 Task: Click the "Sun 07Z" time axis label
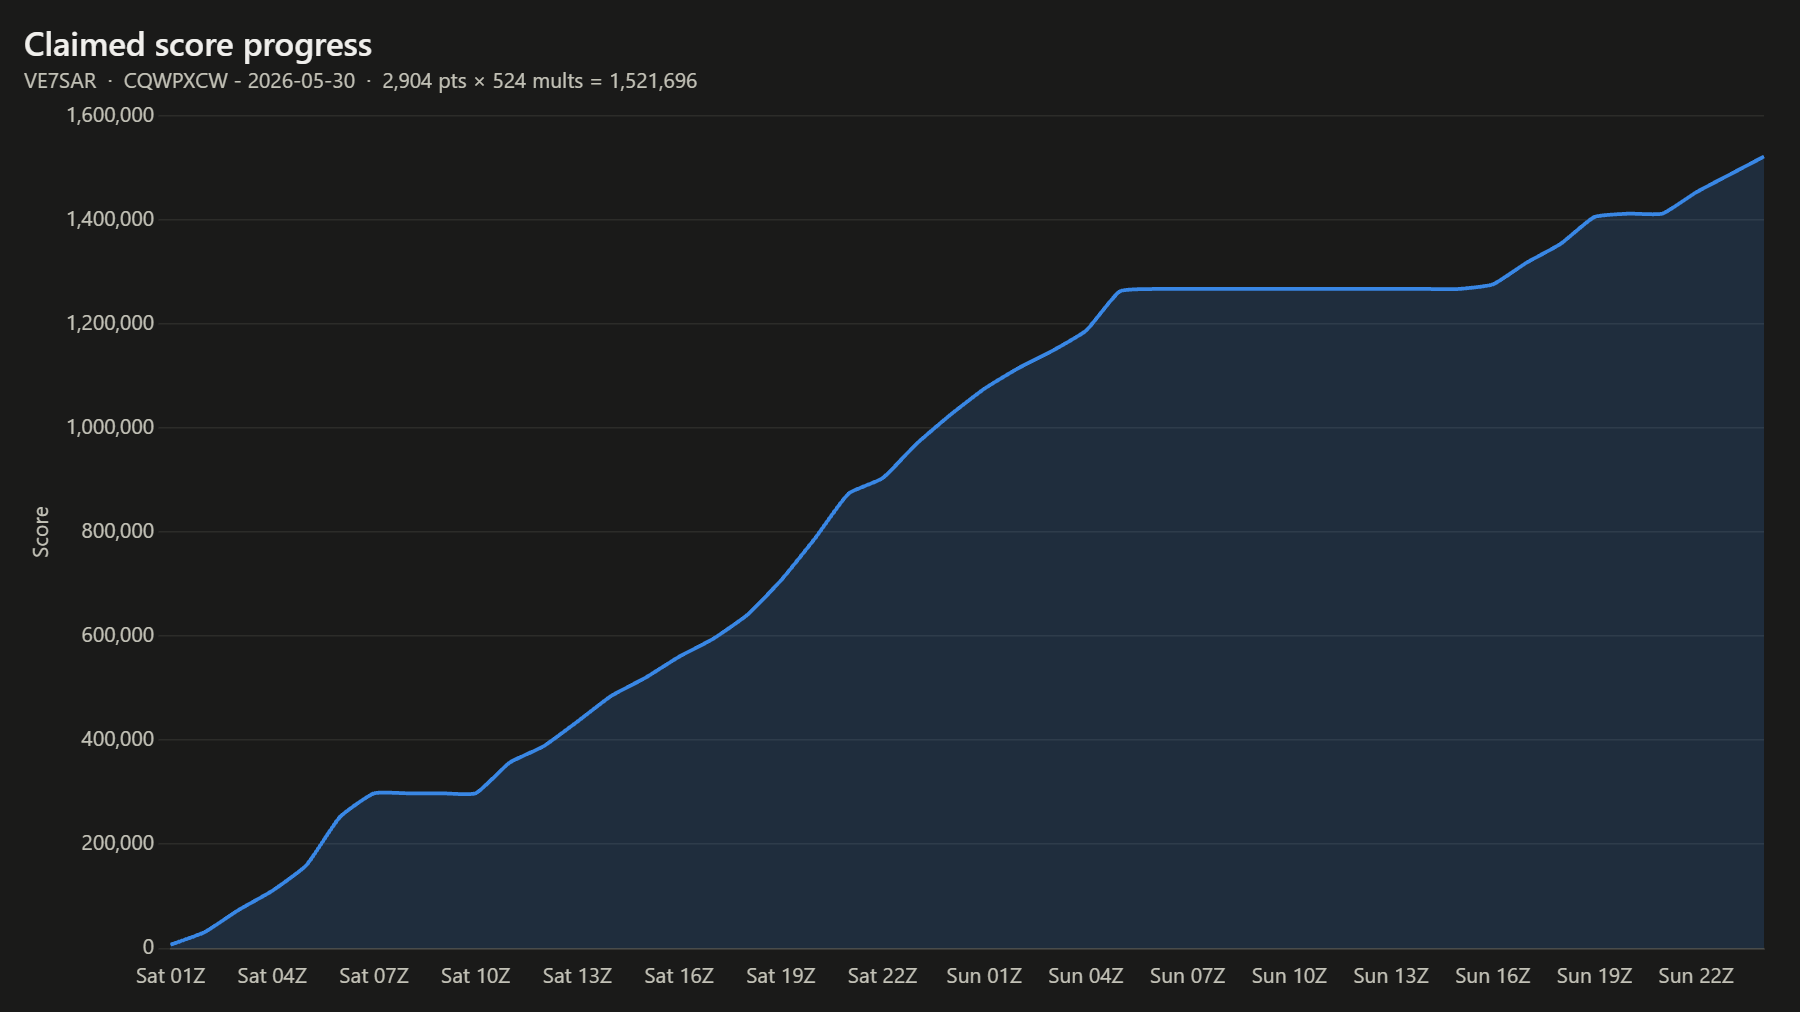[x=1187, y=976]
